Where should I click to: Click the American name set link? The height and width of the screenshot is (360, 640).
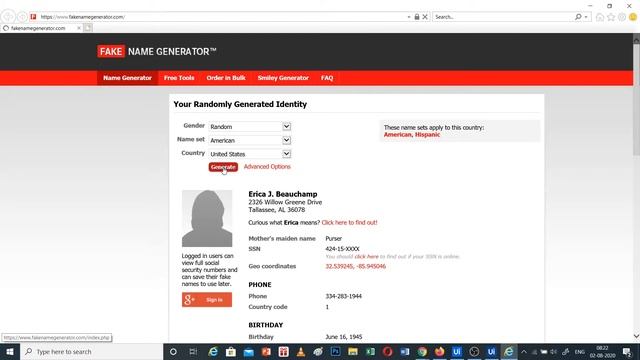point(398,135)
